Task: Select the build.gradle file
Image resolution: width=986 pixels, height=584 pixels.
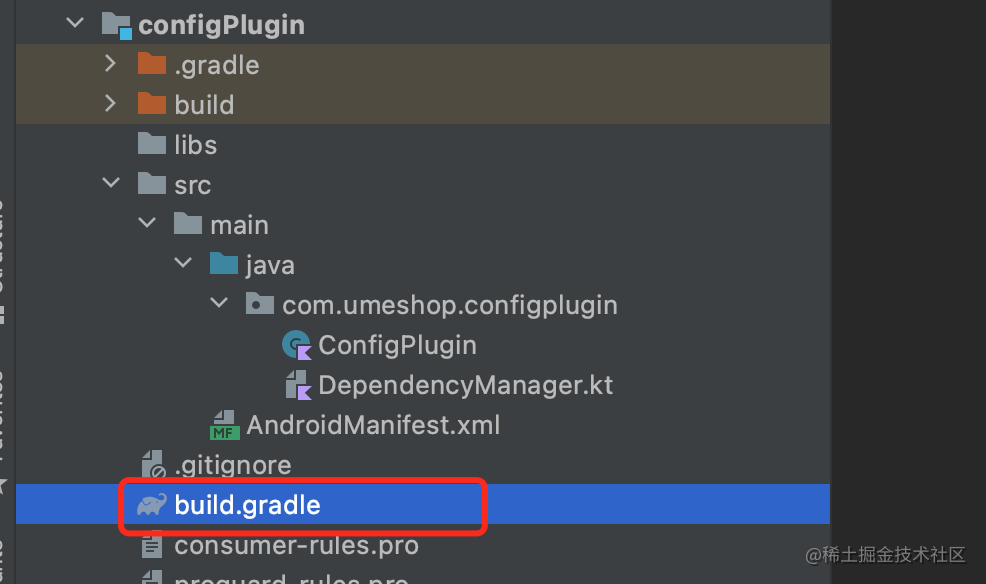Action: [247, 505]
